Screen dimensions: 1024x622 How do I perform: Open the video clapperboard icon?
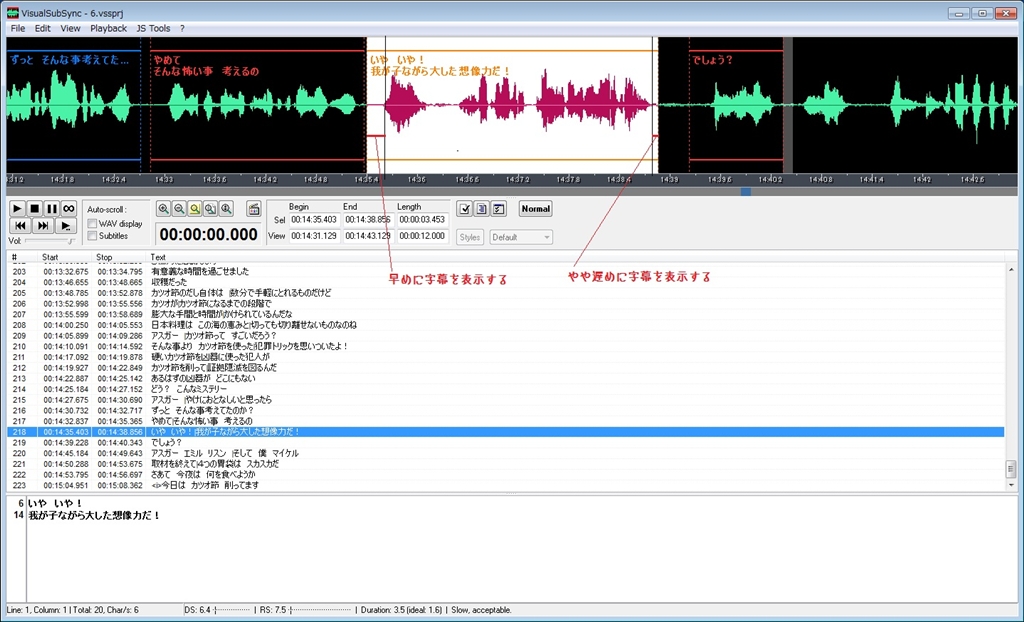tap(254, 208)
